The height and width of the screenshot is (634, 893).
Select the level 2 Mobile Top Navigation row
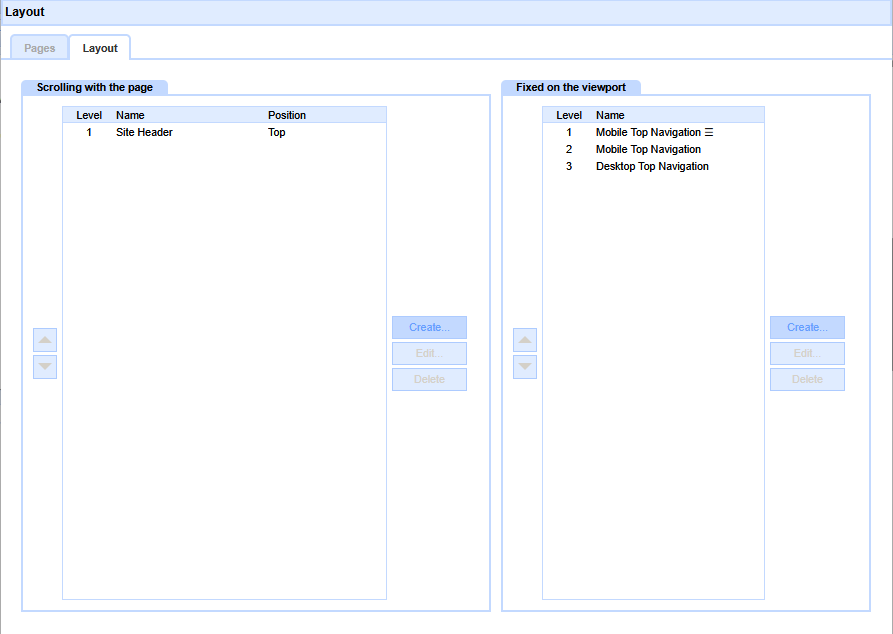648,149
